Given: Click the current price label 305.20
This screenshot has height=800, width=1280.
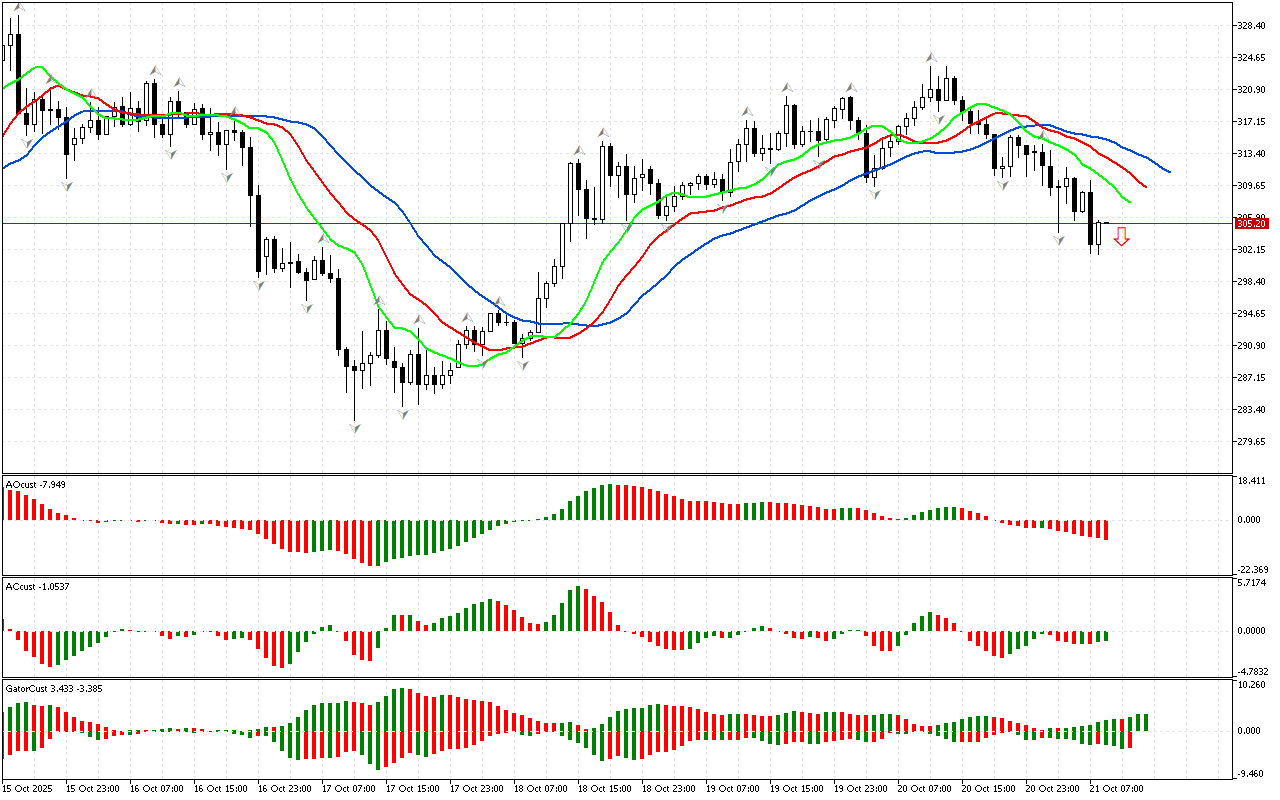Looking at the screenshot, I should coord(1250,223).
